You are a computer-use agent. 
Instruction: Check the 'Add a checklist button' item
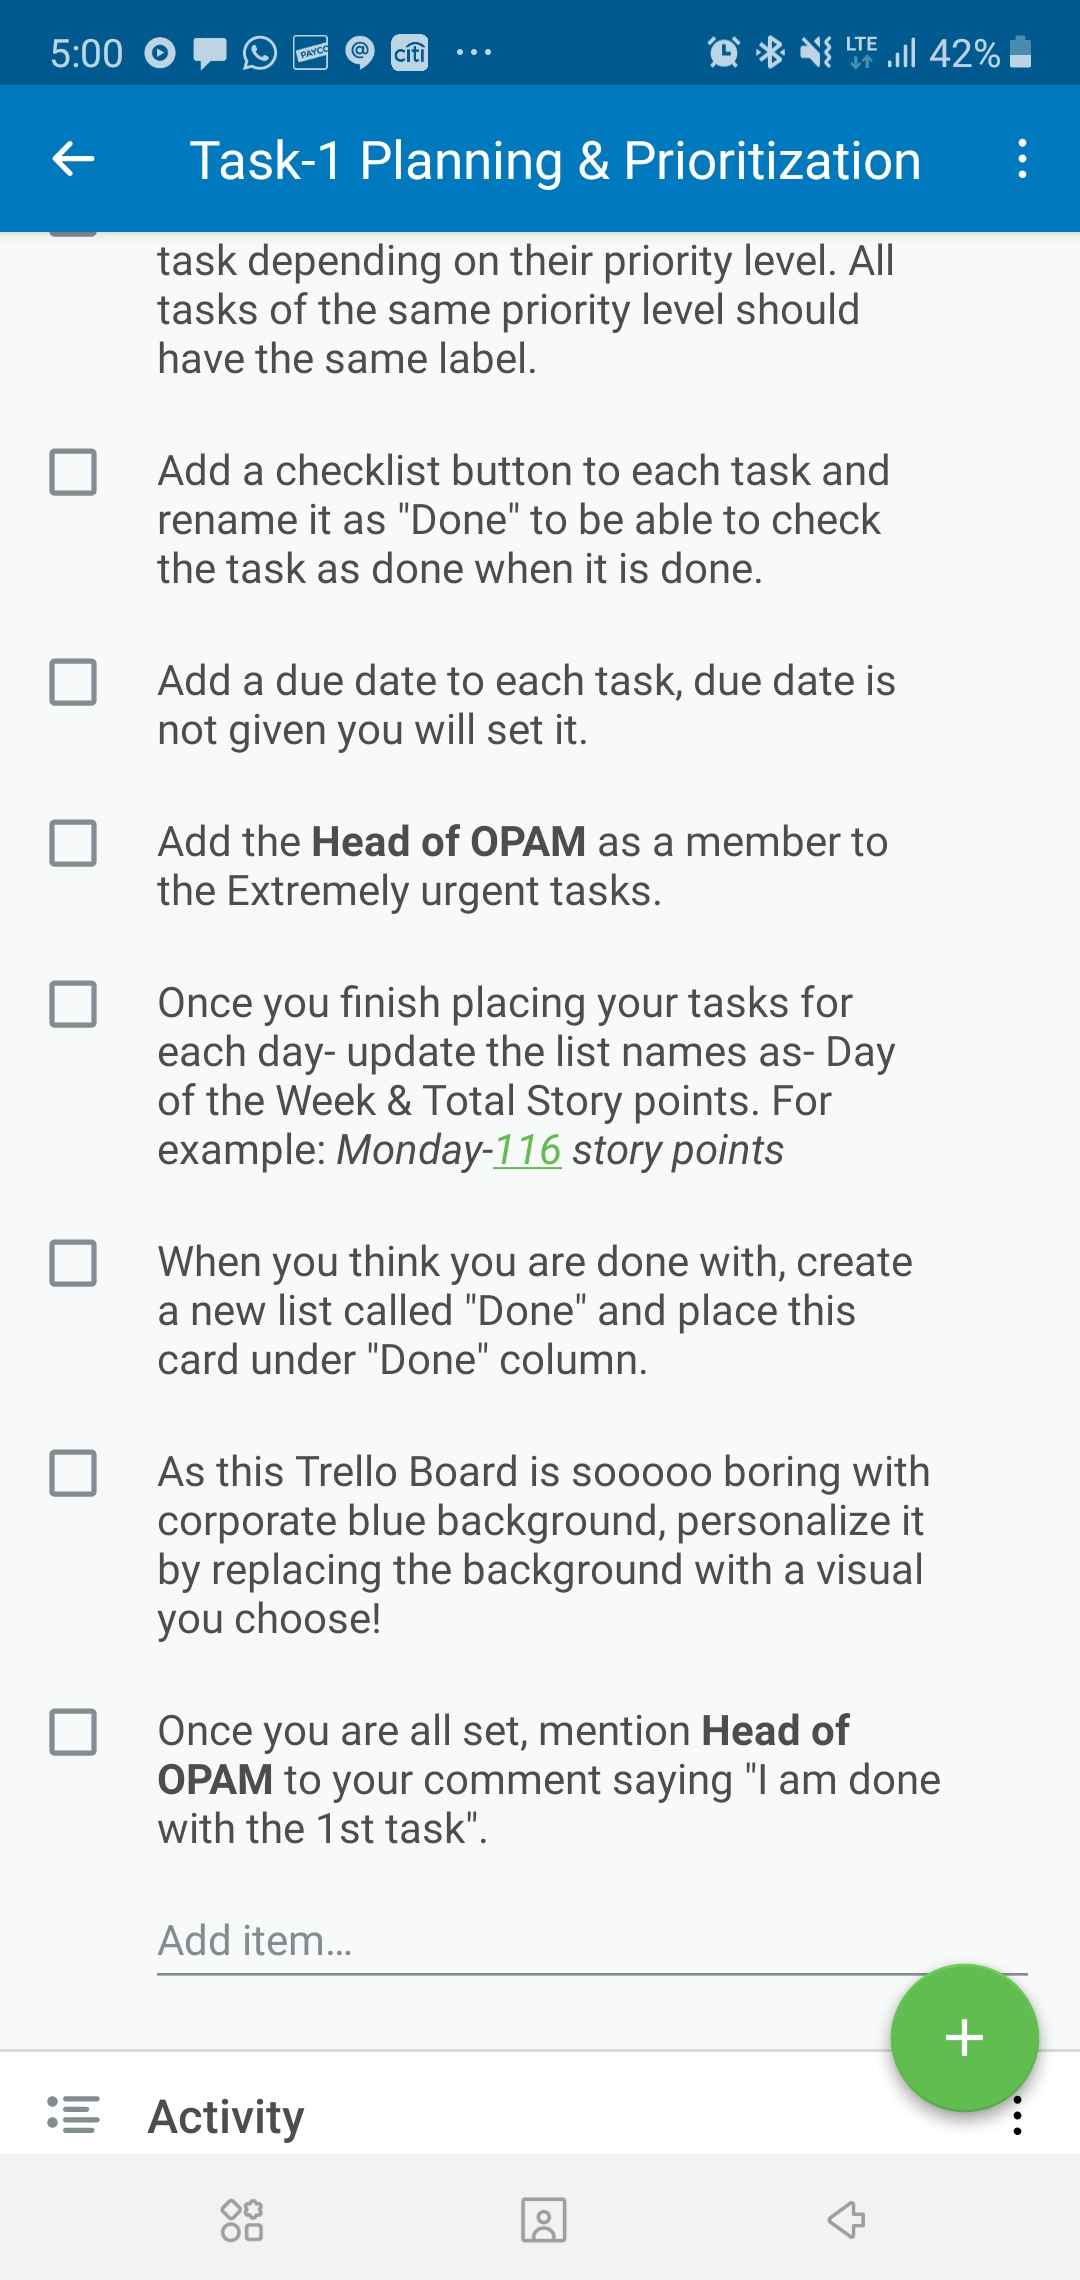(73, 472)
